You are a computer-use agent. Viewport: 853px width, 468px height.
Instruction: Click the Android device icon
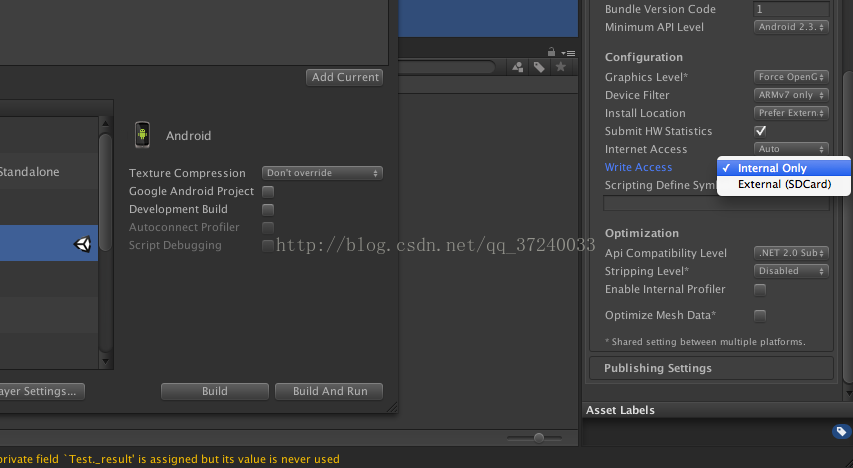(x=142, y=134)
